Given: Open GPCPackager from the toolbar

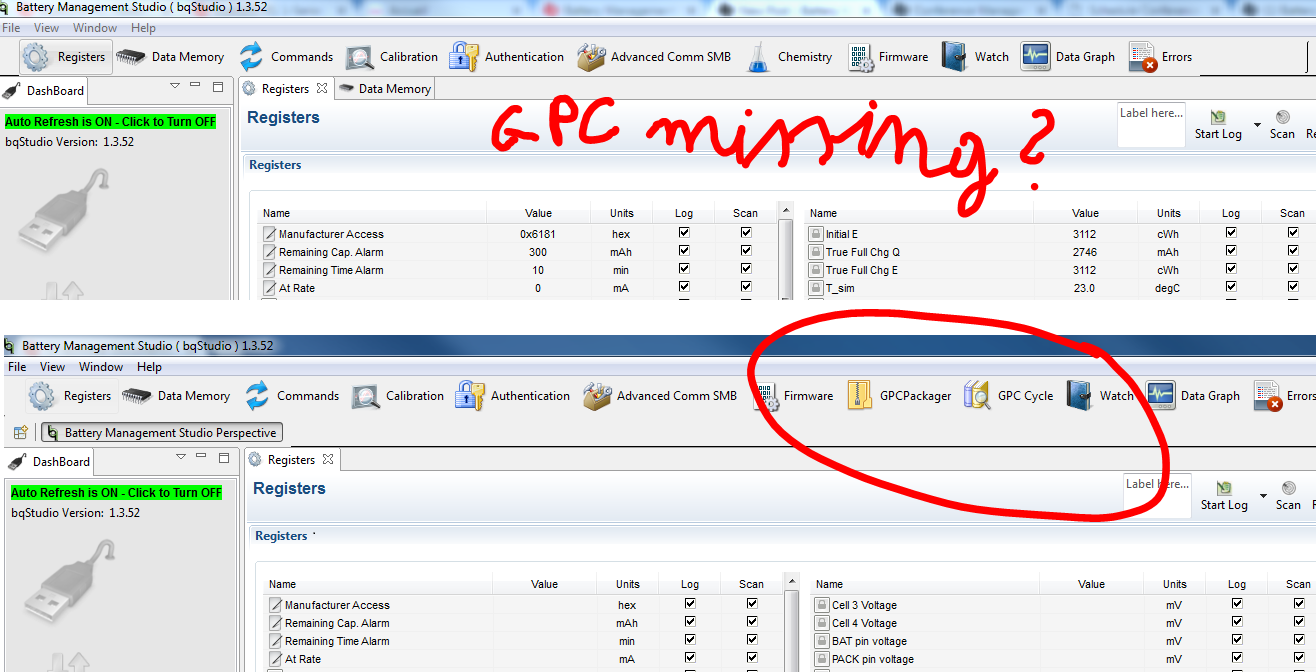Looking at the screenshot, I should pyautogui.click(x=899, y=396).
